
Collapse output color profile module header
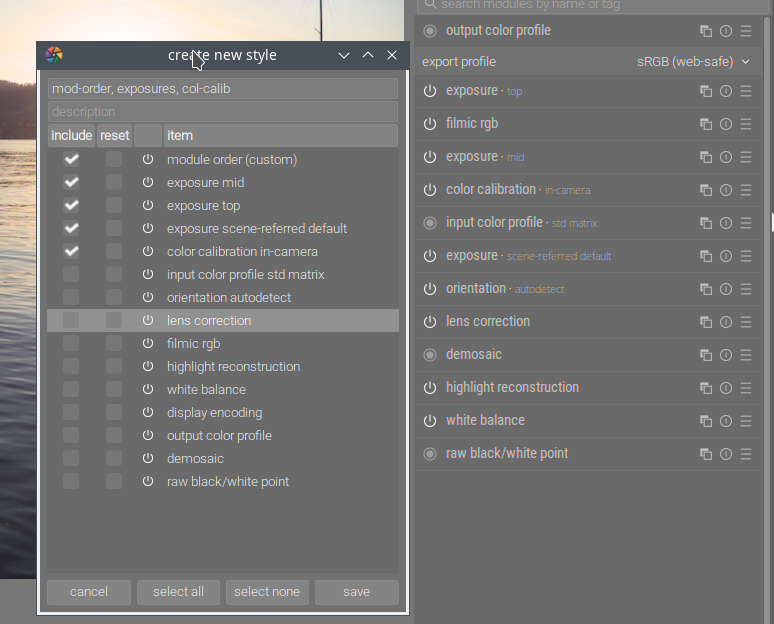tap(498, 31)
